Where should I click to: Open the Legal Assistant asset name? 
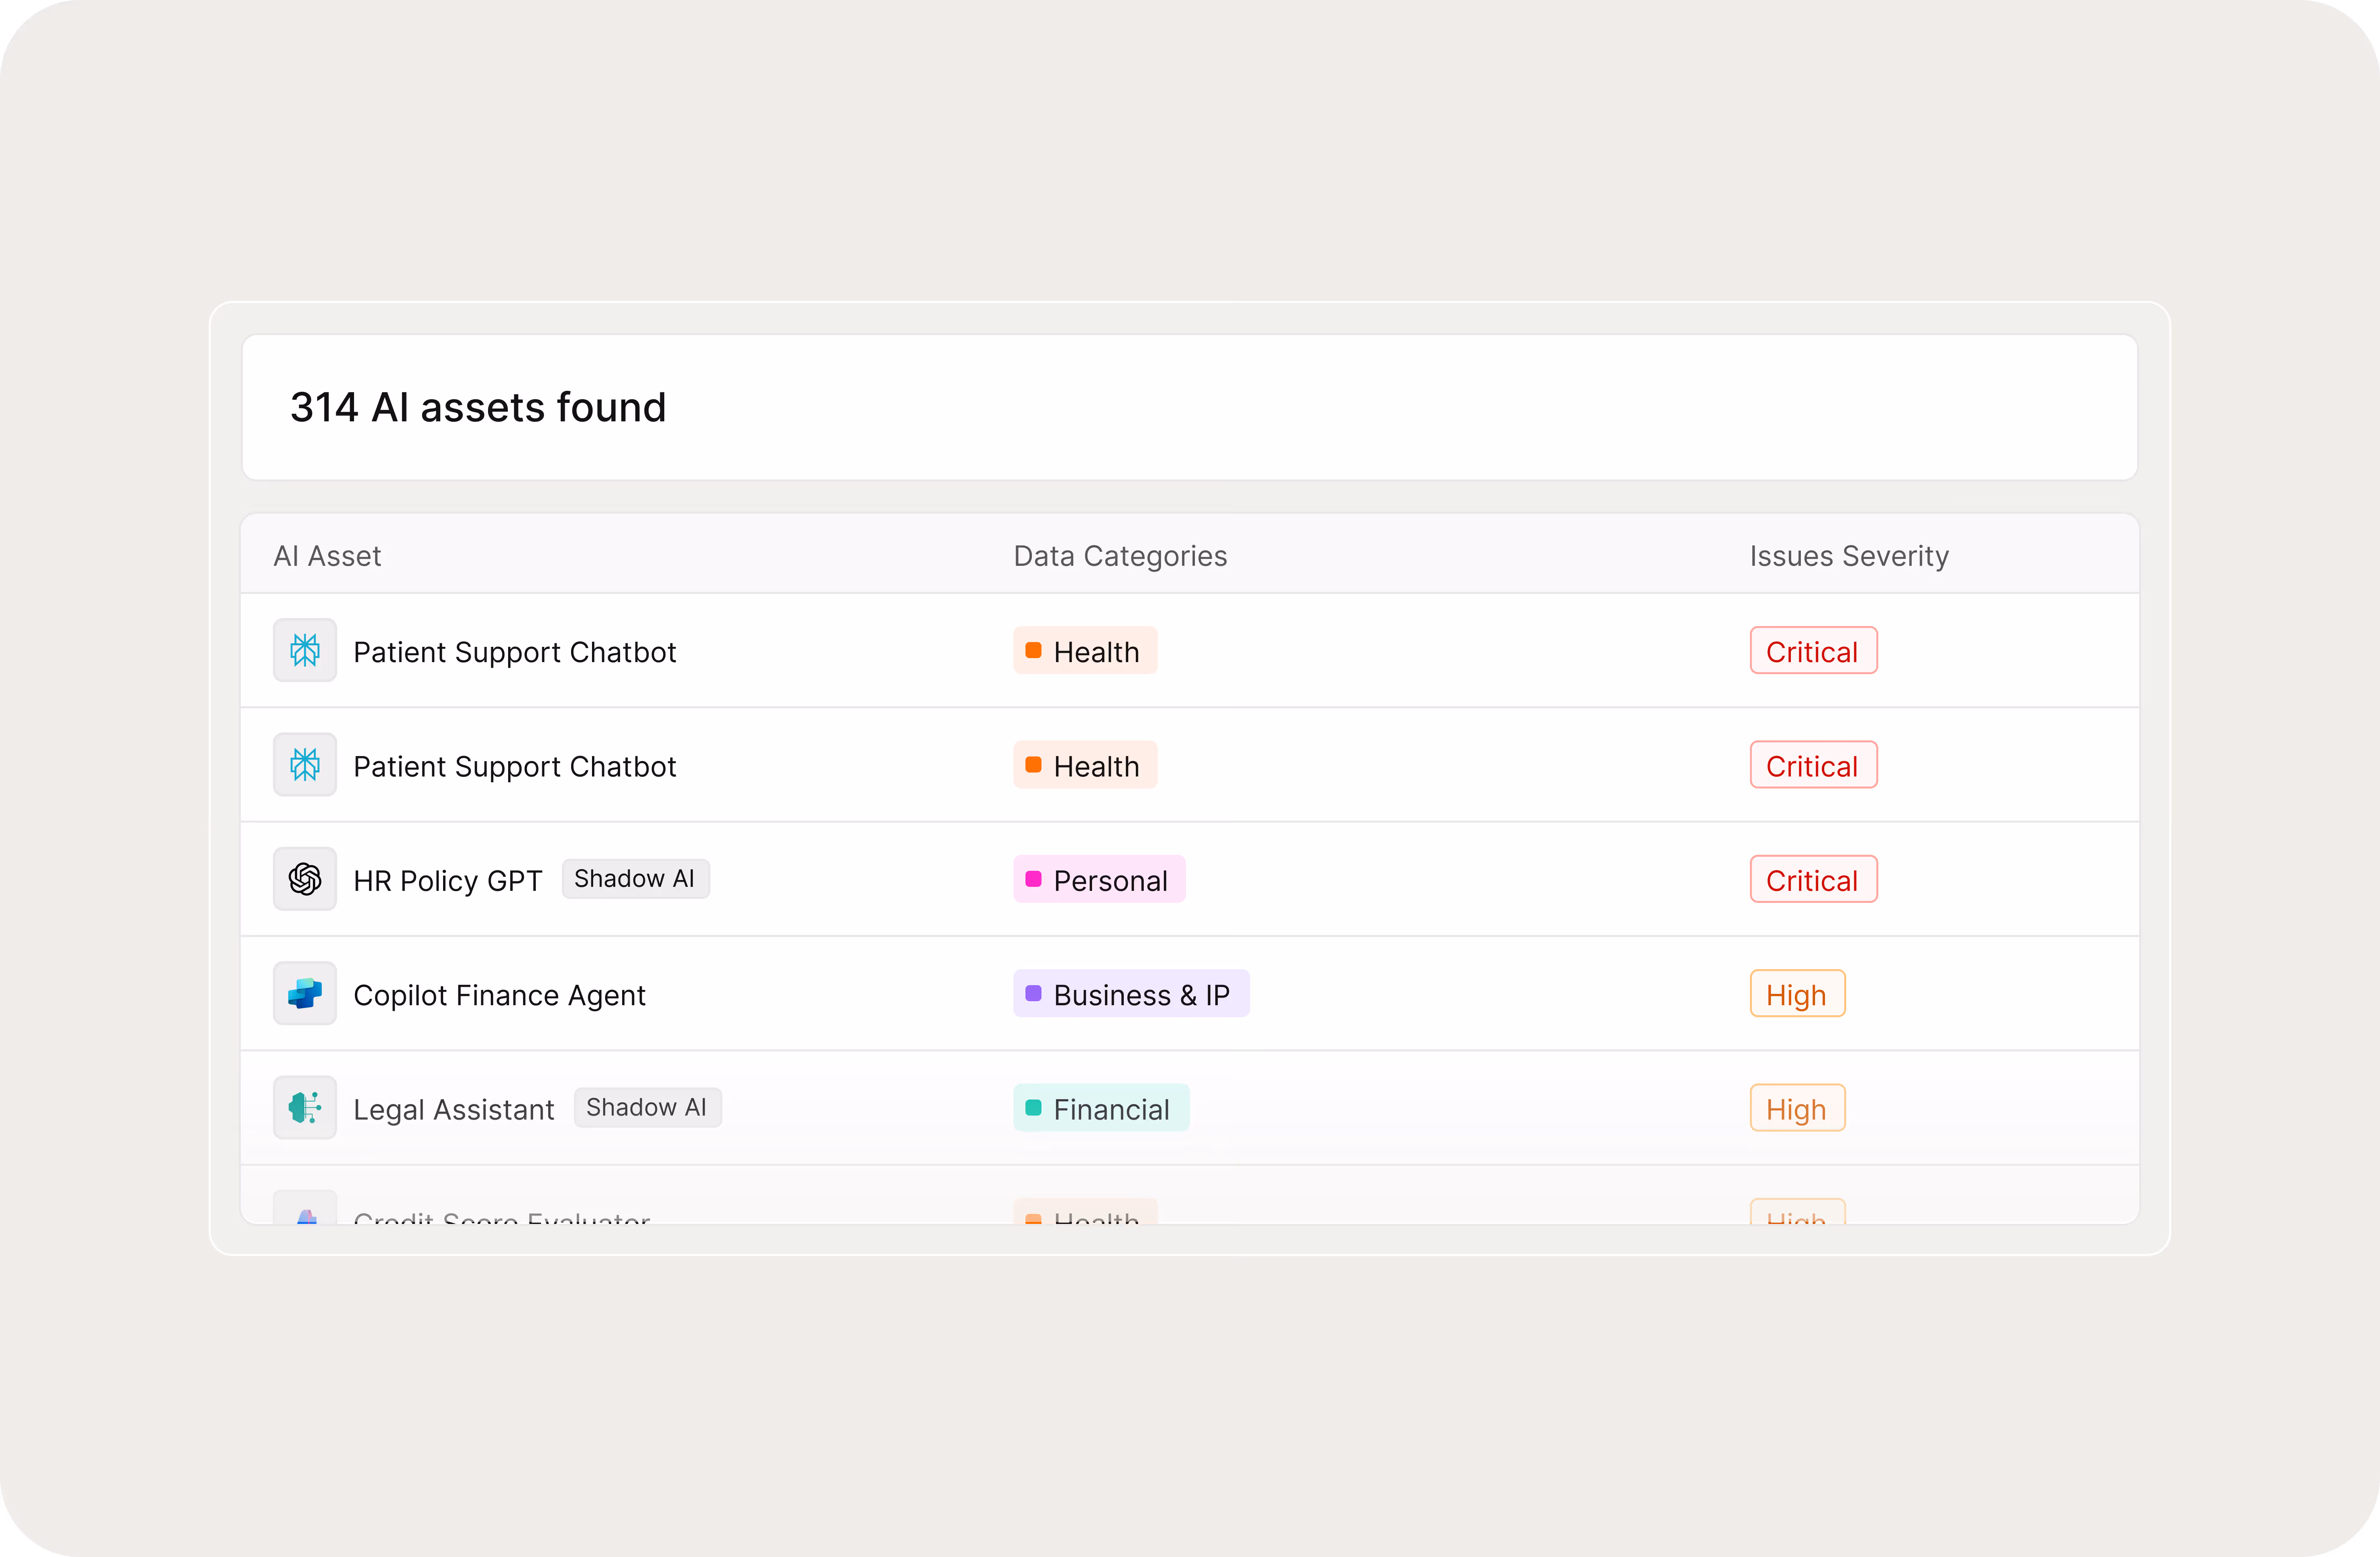point(453,1109)
